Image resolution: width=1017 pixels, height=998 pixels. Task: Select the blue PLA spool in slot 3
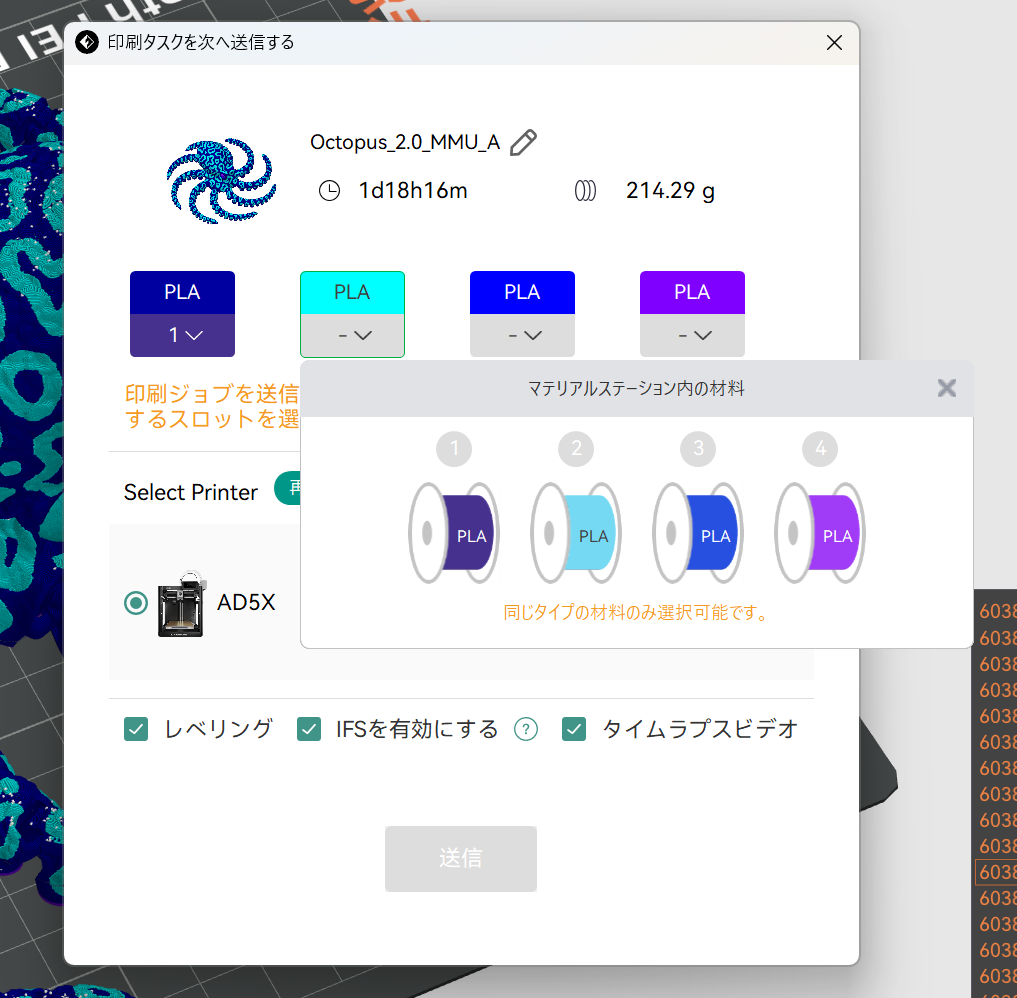[x=698, y=532]
